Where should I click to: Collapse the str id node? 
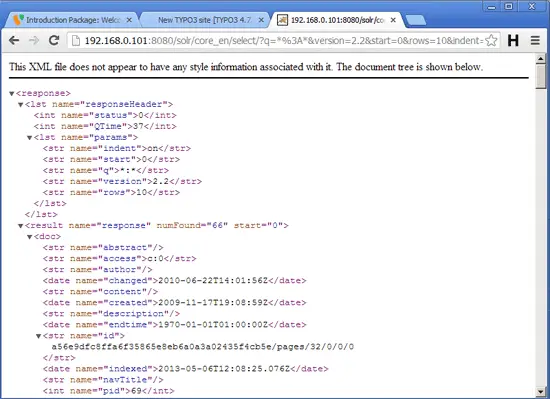point(39,336)
